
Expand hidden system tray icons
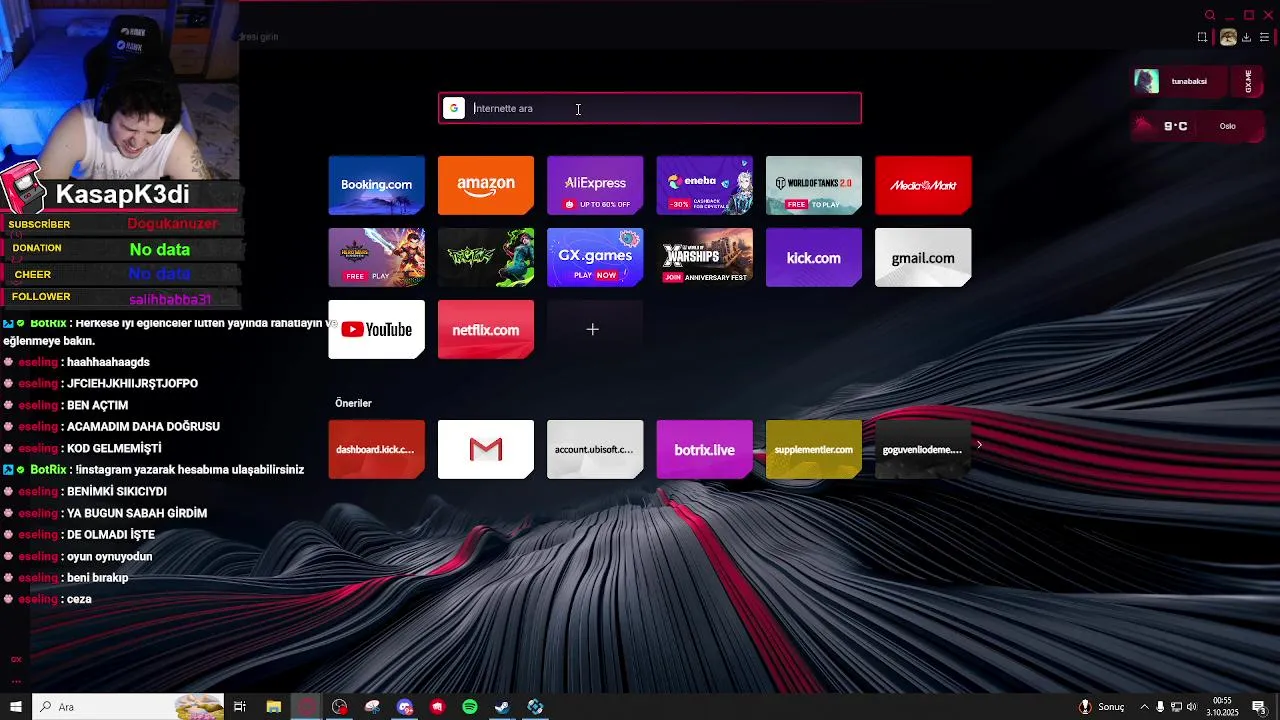click(x=1145, y=707)
